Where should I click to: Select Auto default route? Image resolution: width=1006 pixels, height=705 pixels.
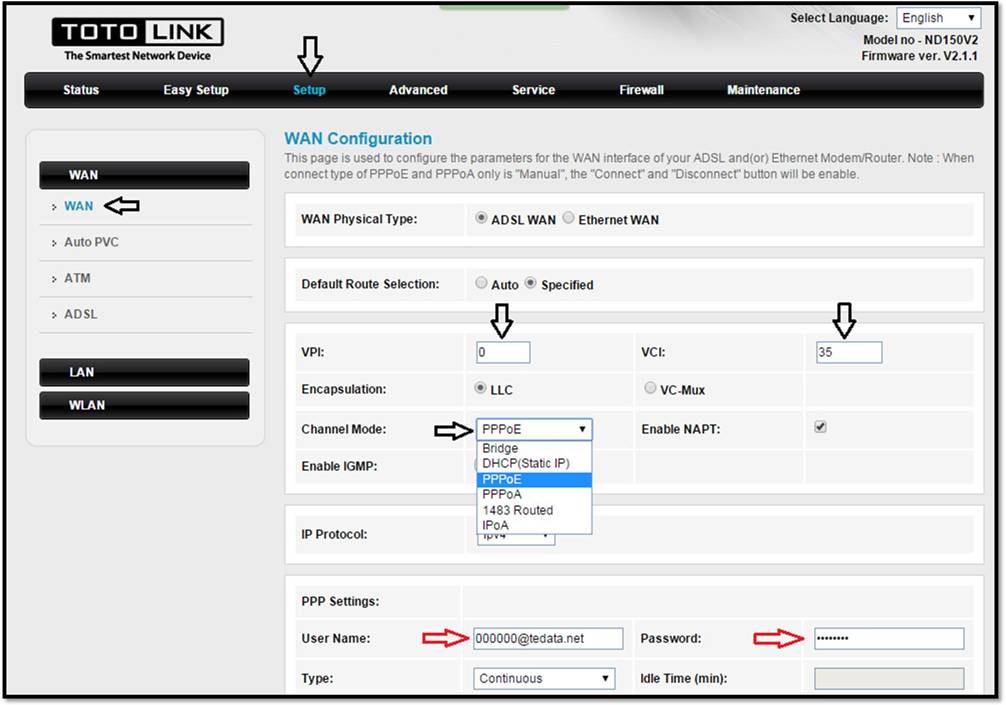tap(481, 283)
